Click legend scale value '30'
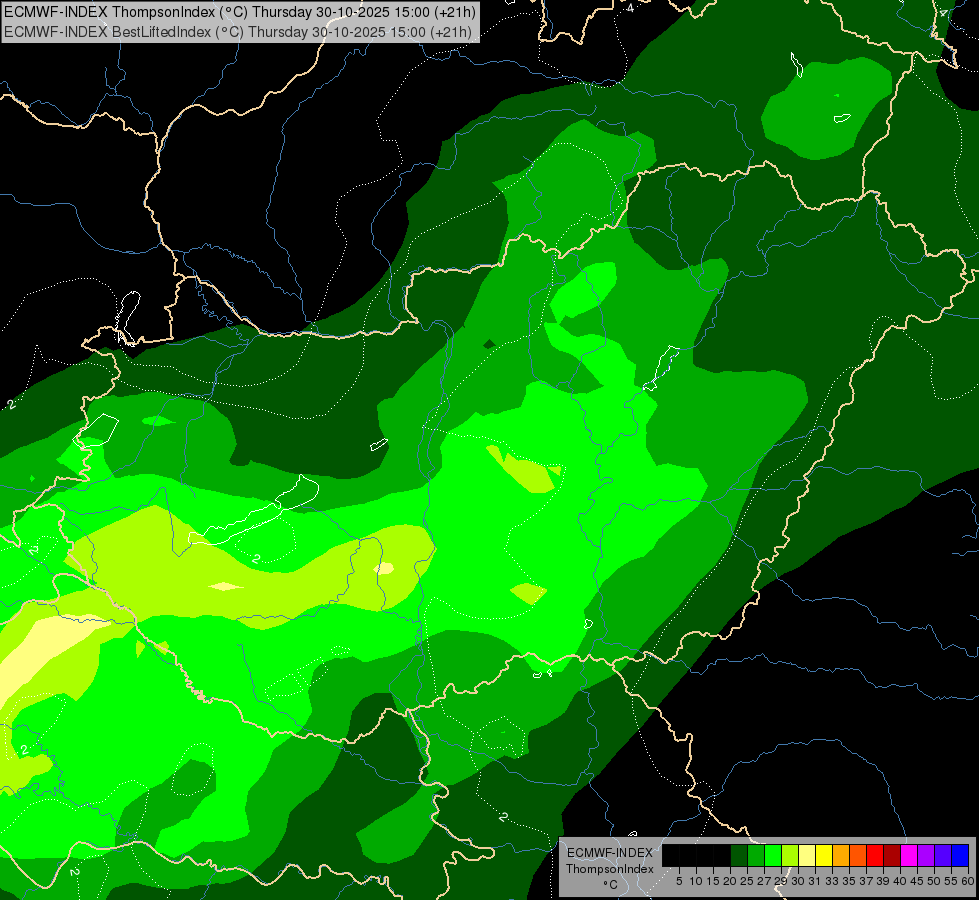 [x=798, y=881]
